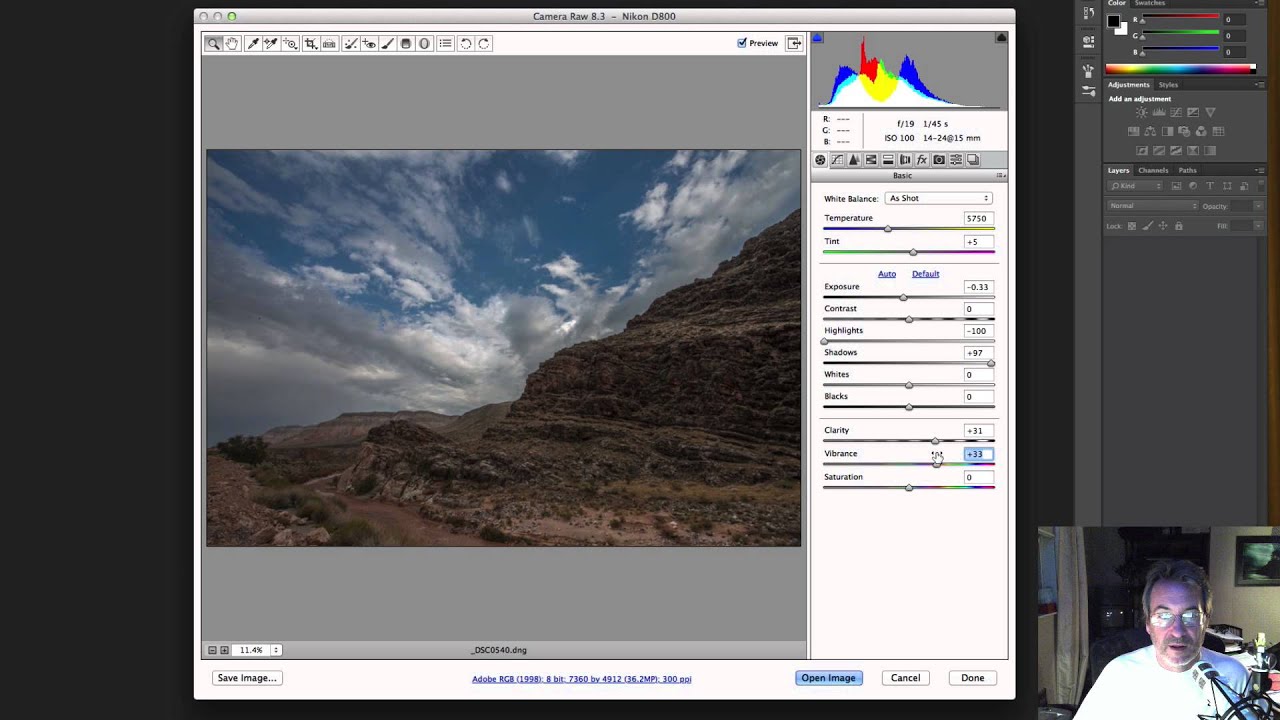The height and width of the screenshot is (720, 1280).
Task: Switch to the Detail panel tab
Action: (x=854, y=160)
